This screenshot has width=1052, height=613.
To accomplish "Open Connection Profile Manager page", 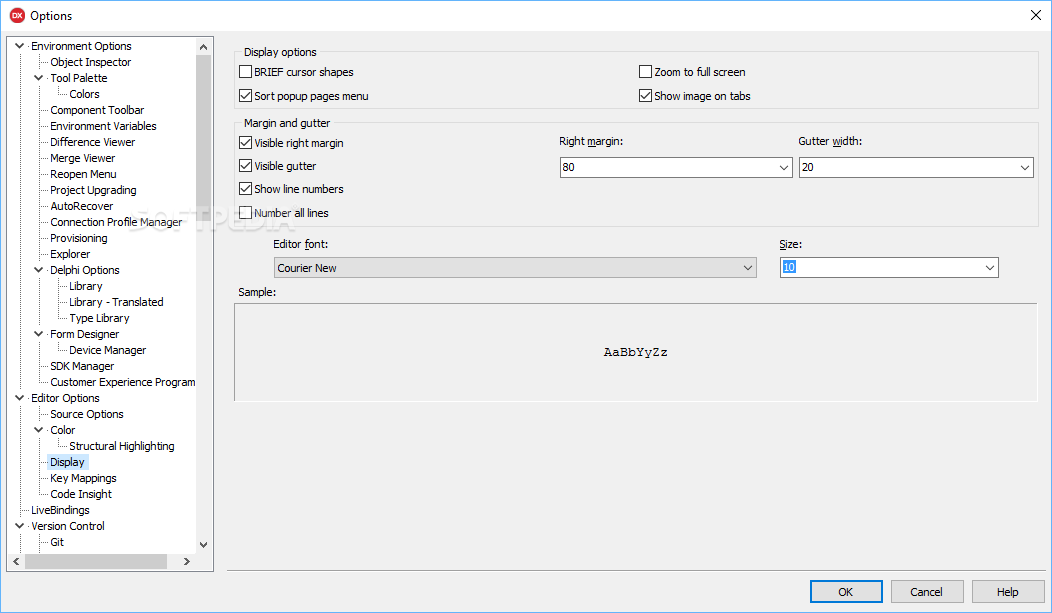I will [116, 222].
